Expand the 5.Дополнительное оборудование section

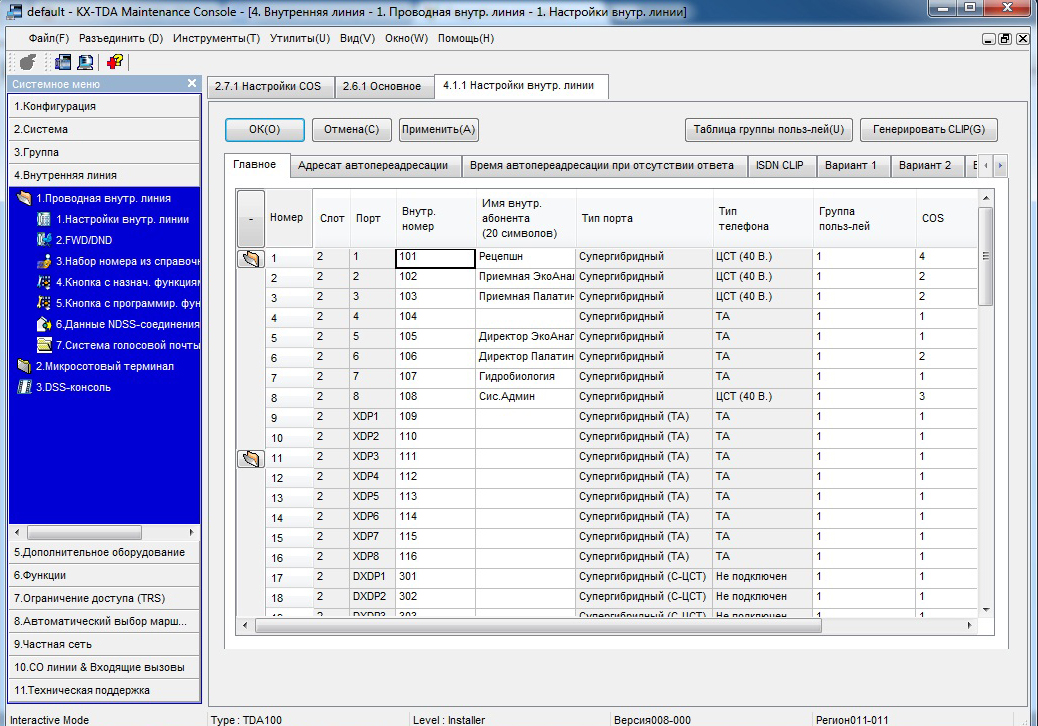tap(104, 552)
